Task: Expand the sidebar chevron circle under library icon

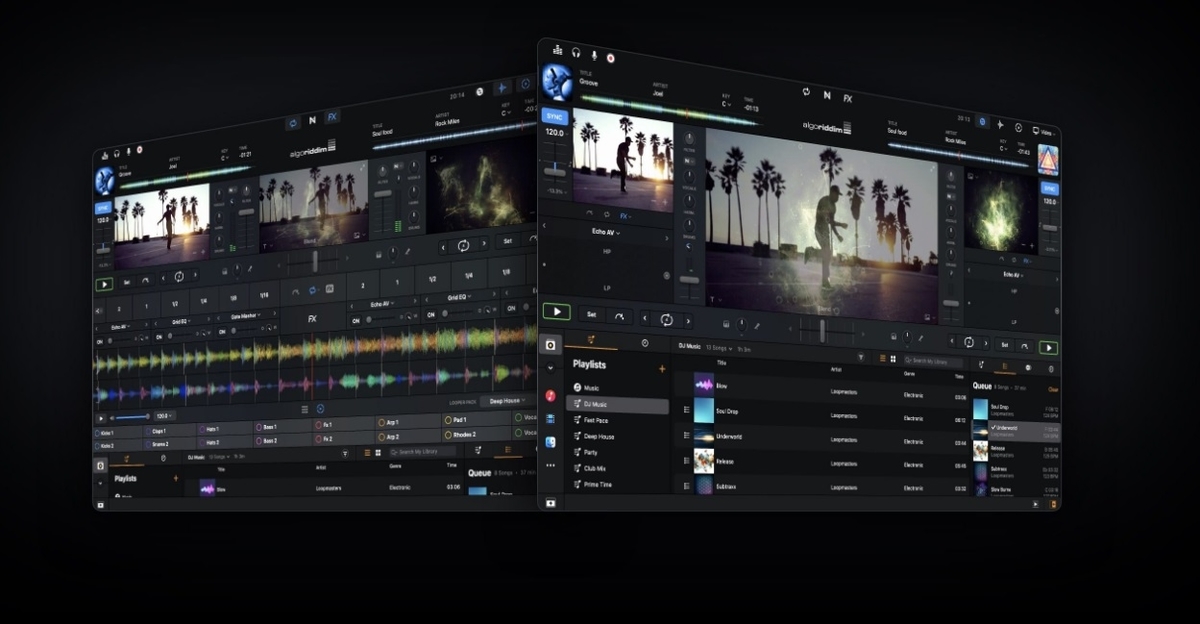Action: point(551,370)
